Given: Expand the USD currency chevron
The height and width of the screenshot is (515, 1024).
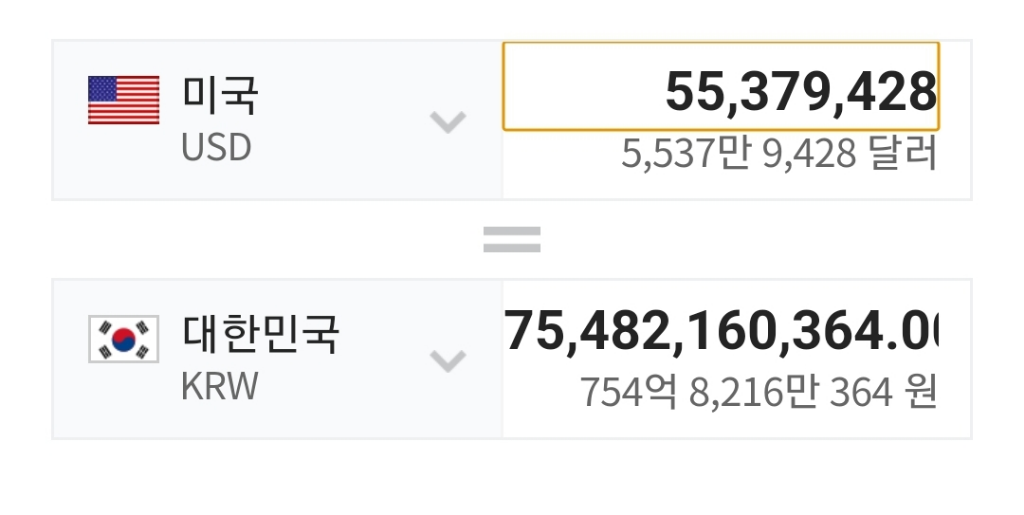Looking at the screenshot, I should click(447, 122).
